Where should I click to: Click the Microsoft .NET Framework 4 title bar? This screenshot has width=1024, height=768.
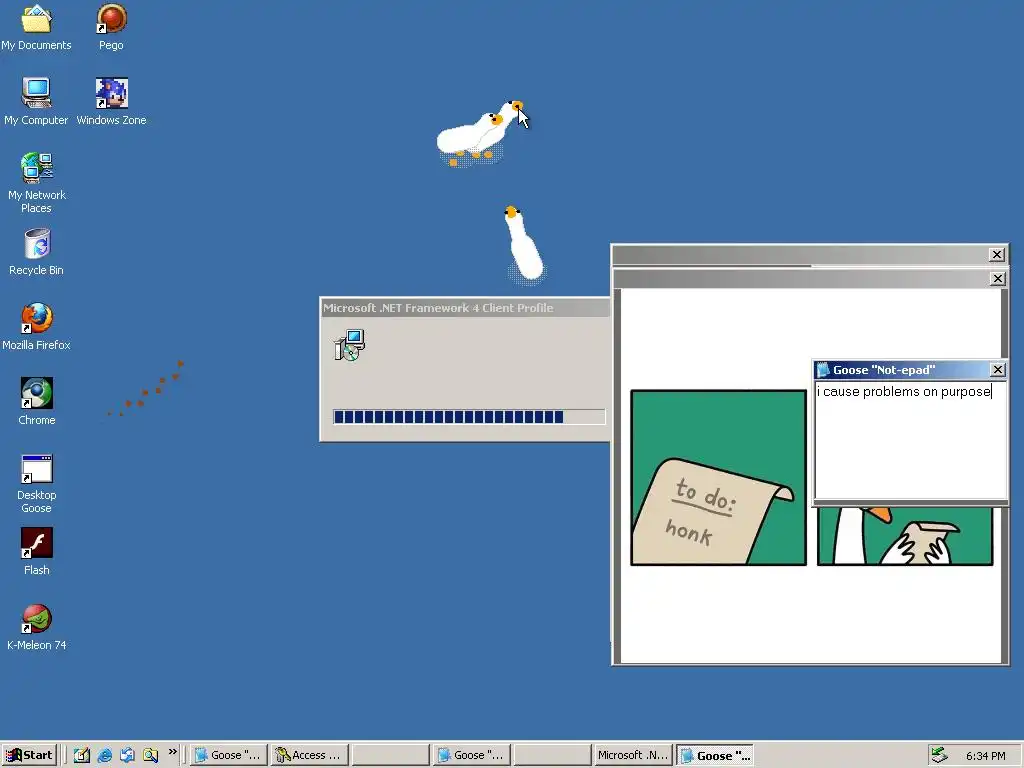[x=466, y=308]
